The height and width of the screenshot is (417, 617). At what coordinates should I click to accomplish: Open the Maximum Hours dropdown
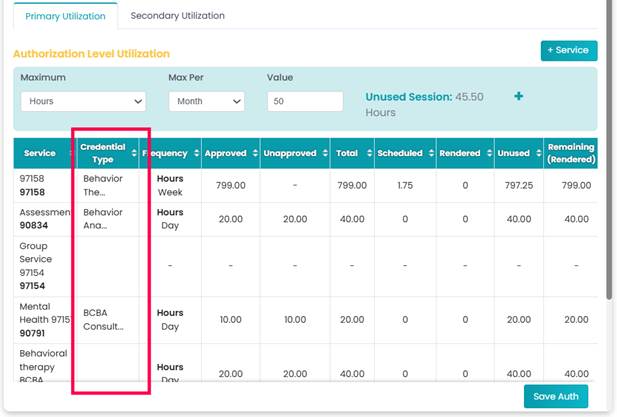[x=83, y=101]
